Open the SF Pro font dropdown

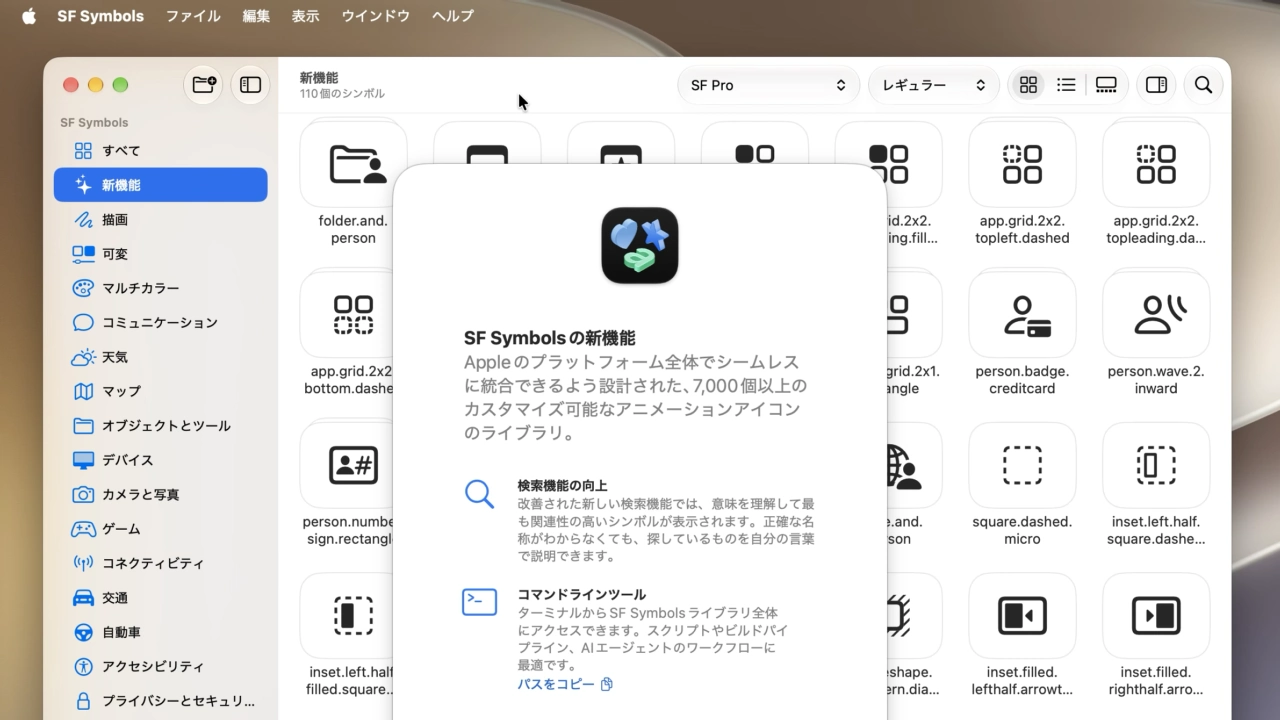point(768,85)
